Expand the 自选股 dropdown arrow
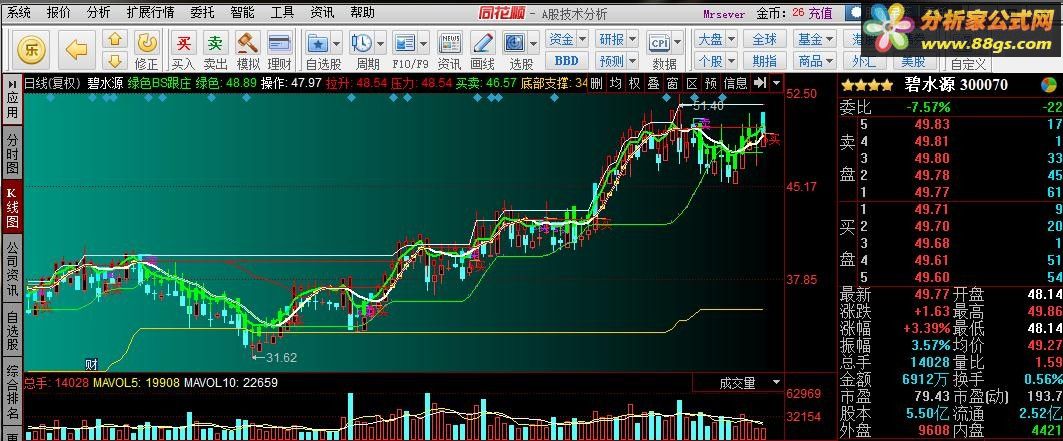The width and height of the screenshot is (1063, 441). (x=336, y=43)
